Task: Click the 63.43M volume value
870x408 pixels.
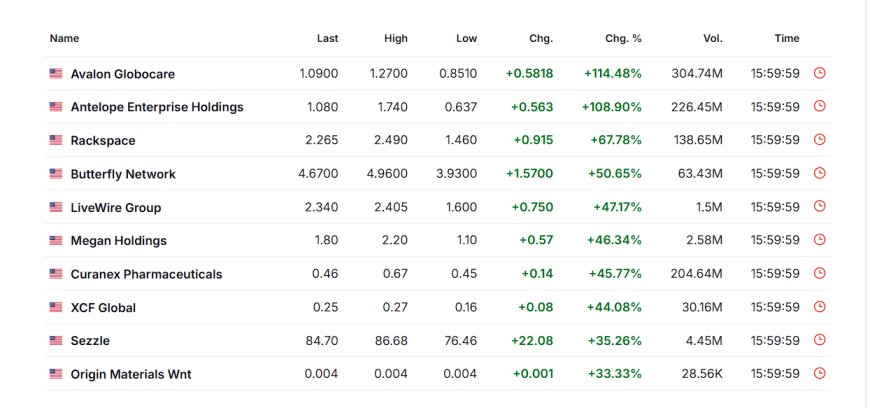Action: (x=700, y=174)
